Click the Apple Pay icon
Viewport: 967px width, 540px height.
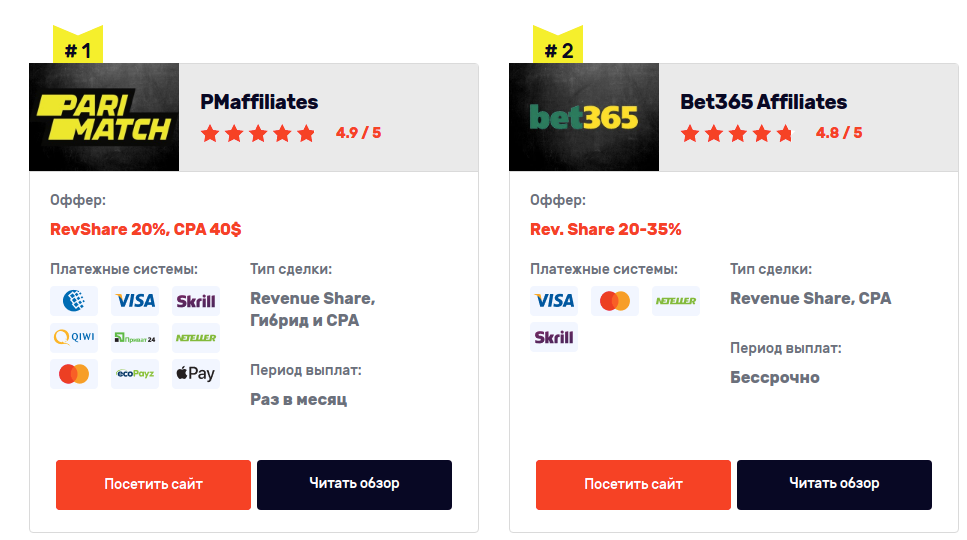click(195, 374)
